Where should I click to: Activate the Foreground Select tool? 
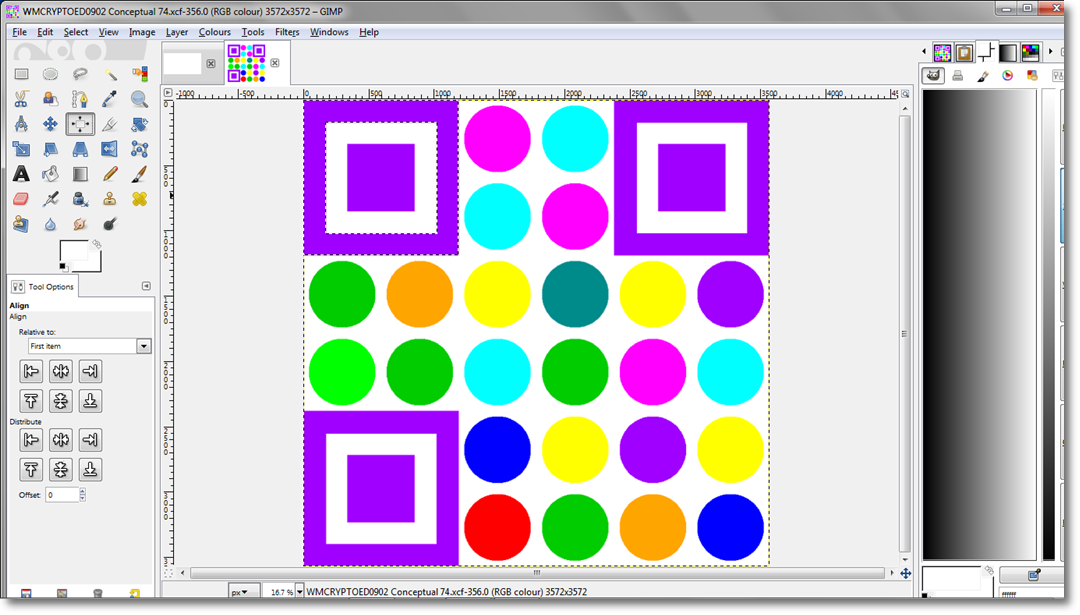(50, 99)
